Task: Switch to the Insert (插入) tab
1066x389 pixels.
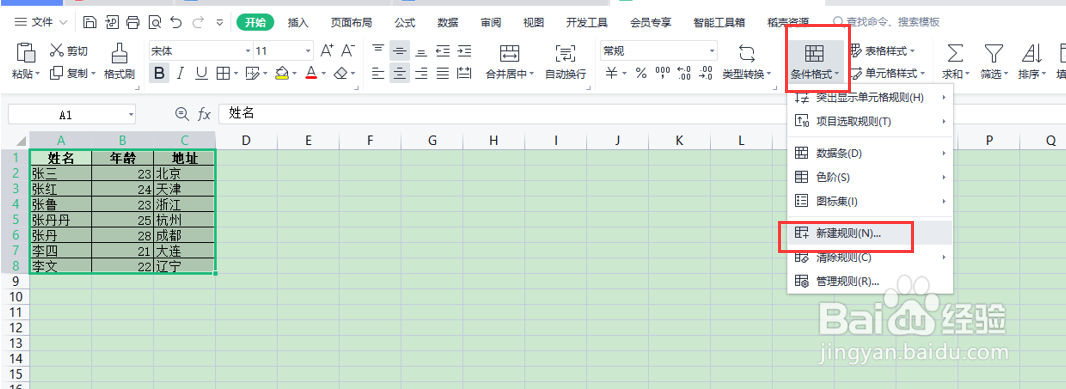Action: (x=298, y=22)
